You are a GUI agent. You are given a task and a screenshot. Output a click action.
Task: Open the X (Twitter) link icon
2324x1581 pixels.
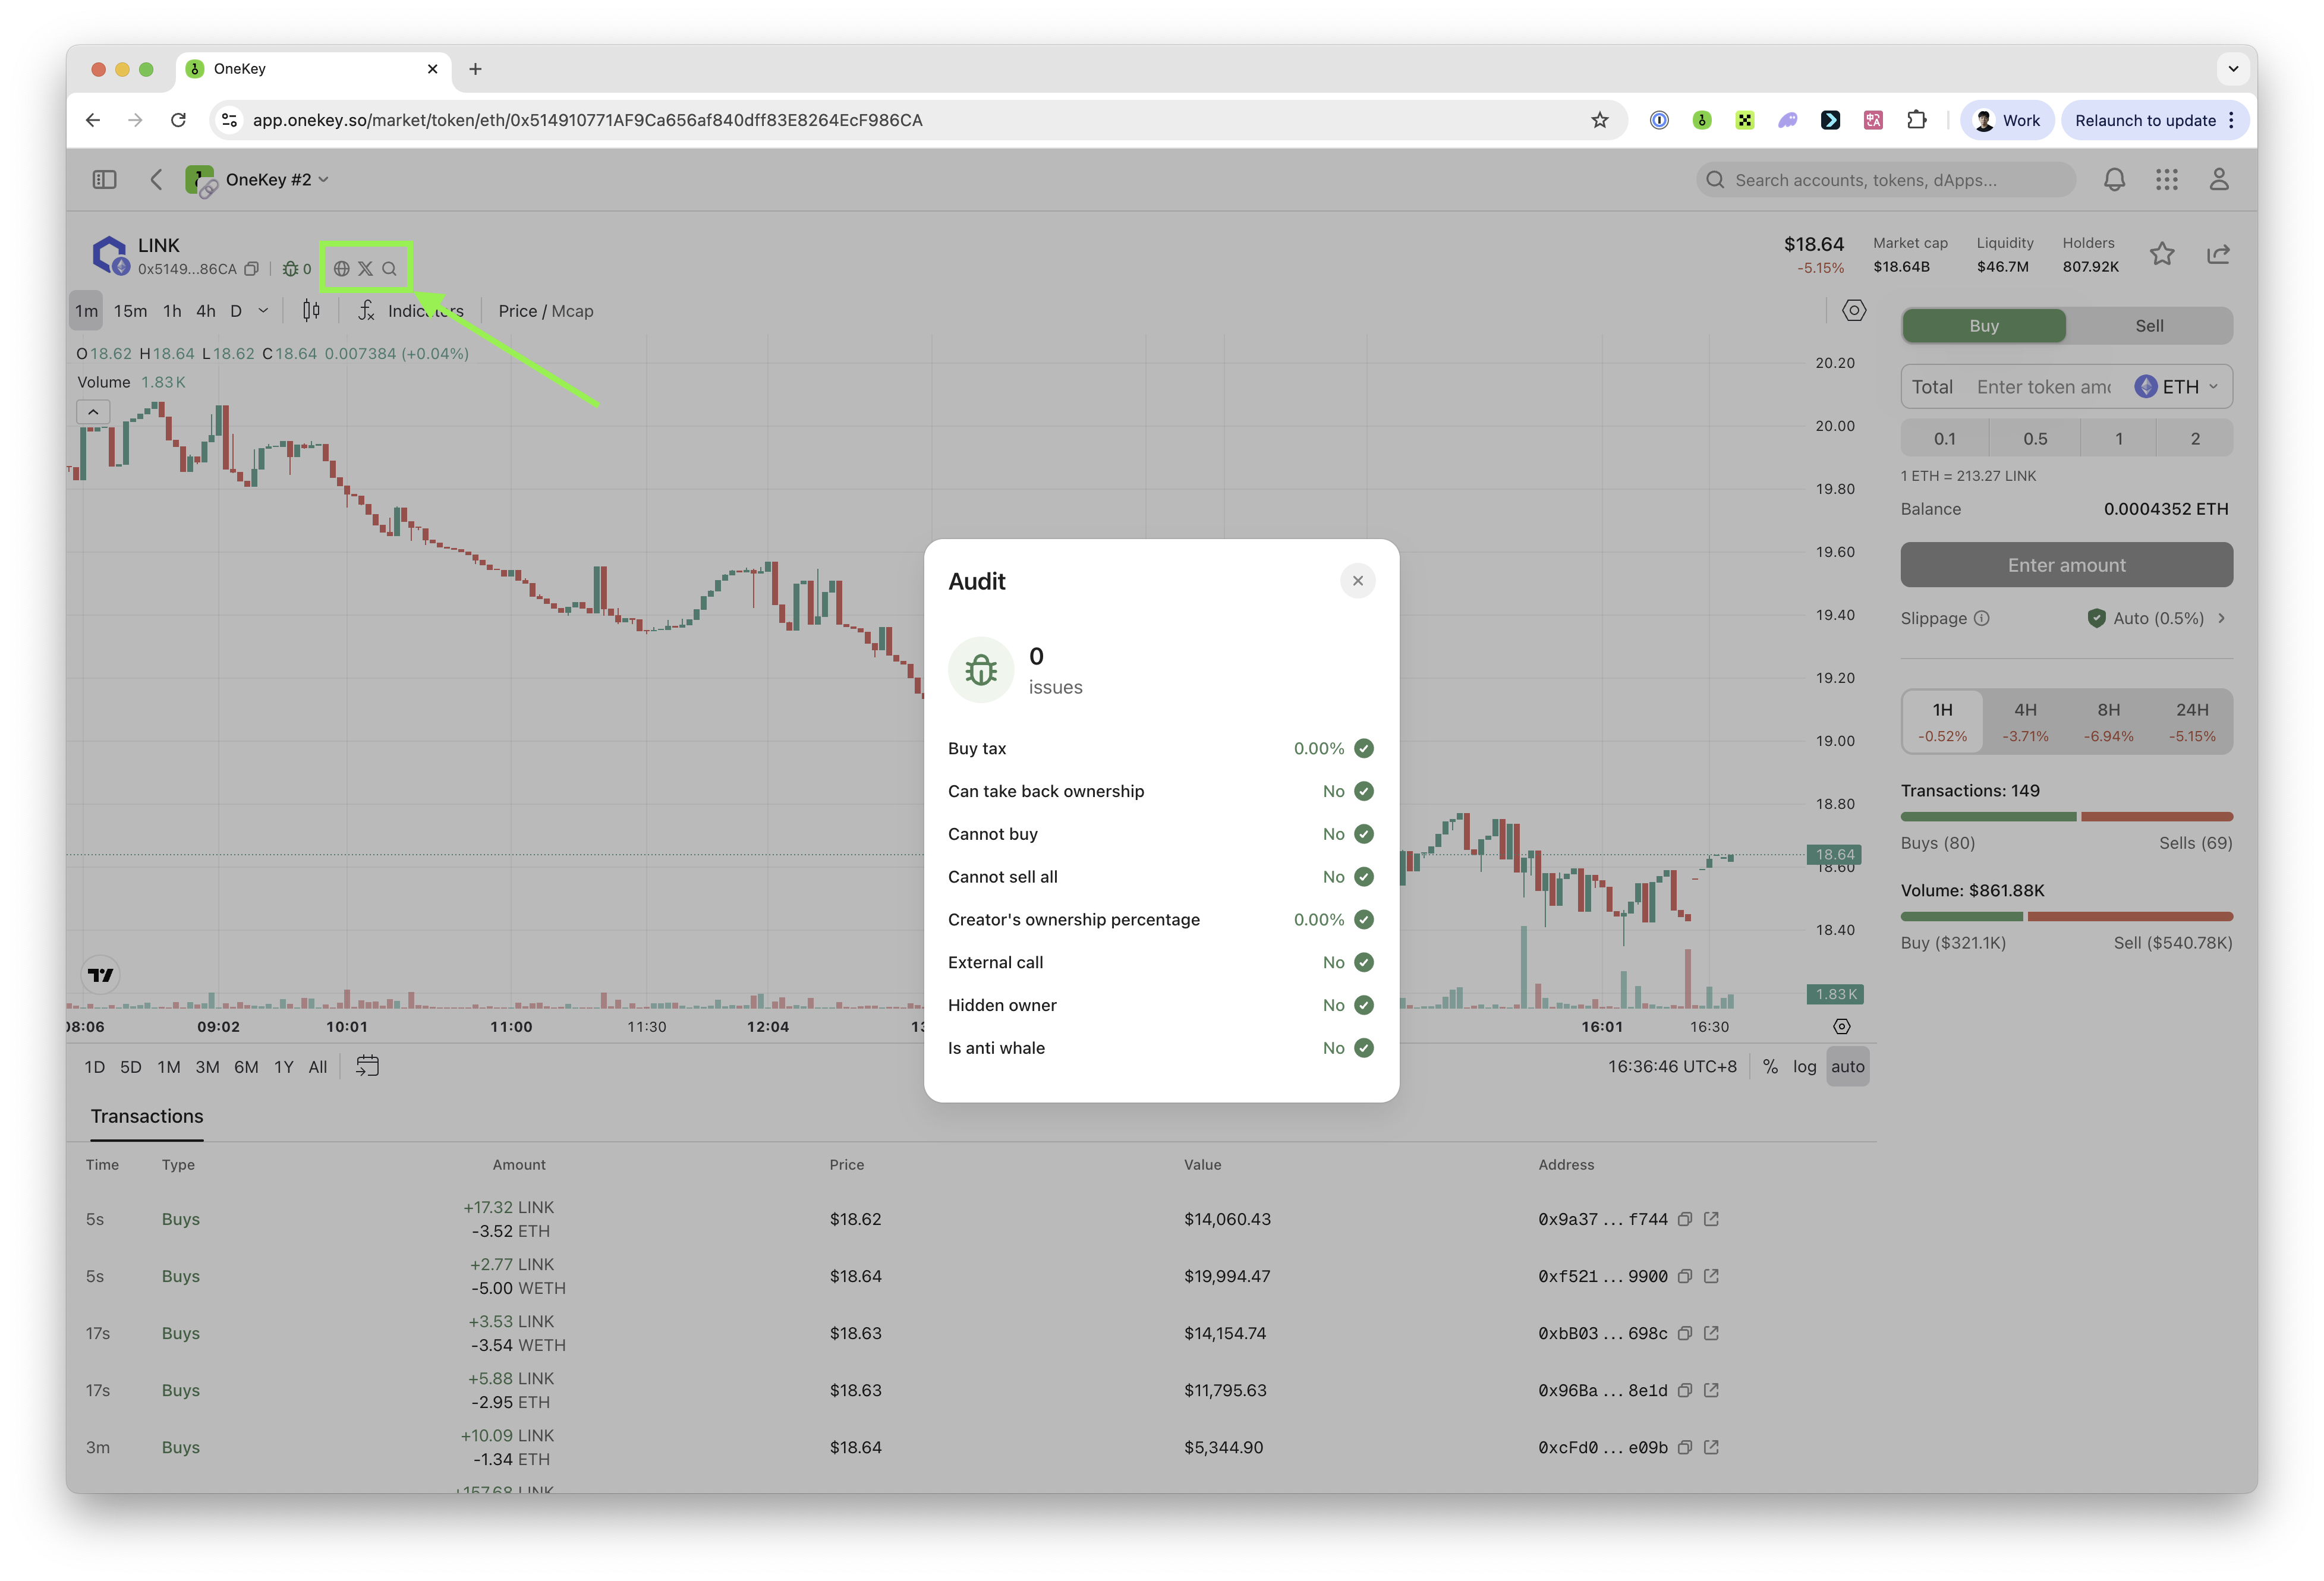coord(365,268)
